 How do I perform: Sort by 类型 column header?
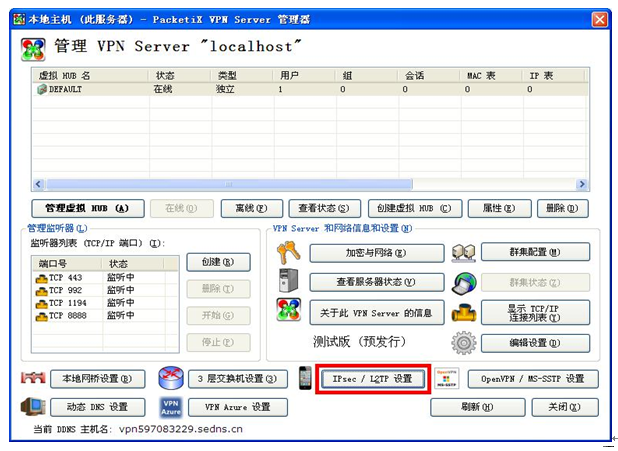pyautogui.click(x=242, y=76)
